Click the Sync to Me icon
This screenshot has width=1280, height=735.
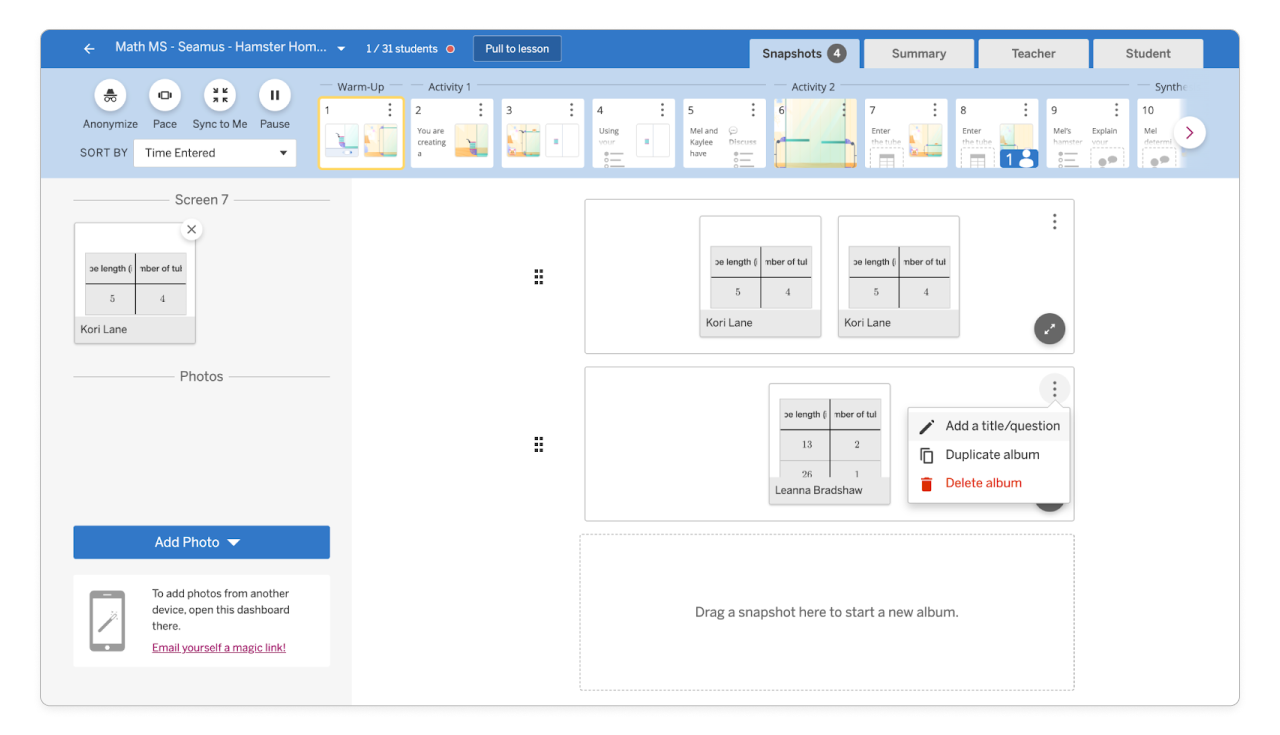point(220,97)
